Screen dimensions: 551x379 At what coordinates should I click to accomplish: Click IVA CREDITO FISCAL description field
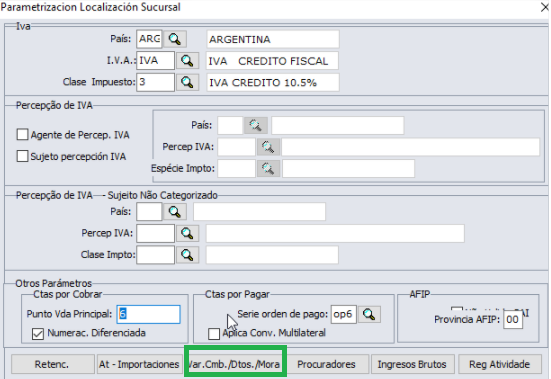273,61
